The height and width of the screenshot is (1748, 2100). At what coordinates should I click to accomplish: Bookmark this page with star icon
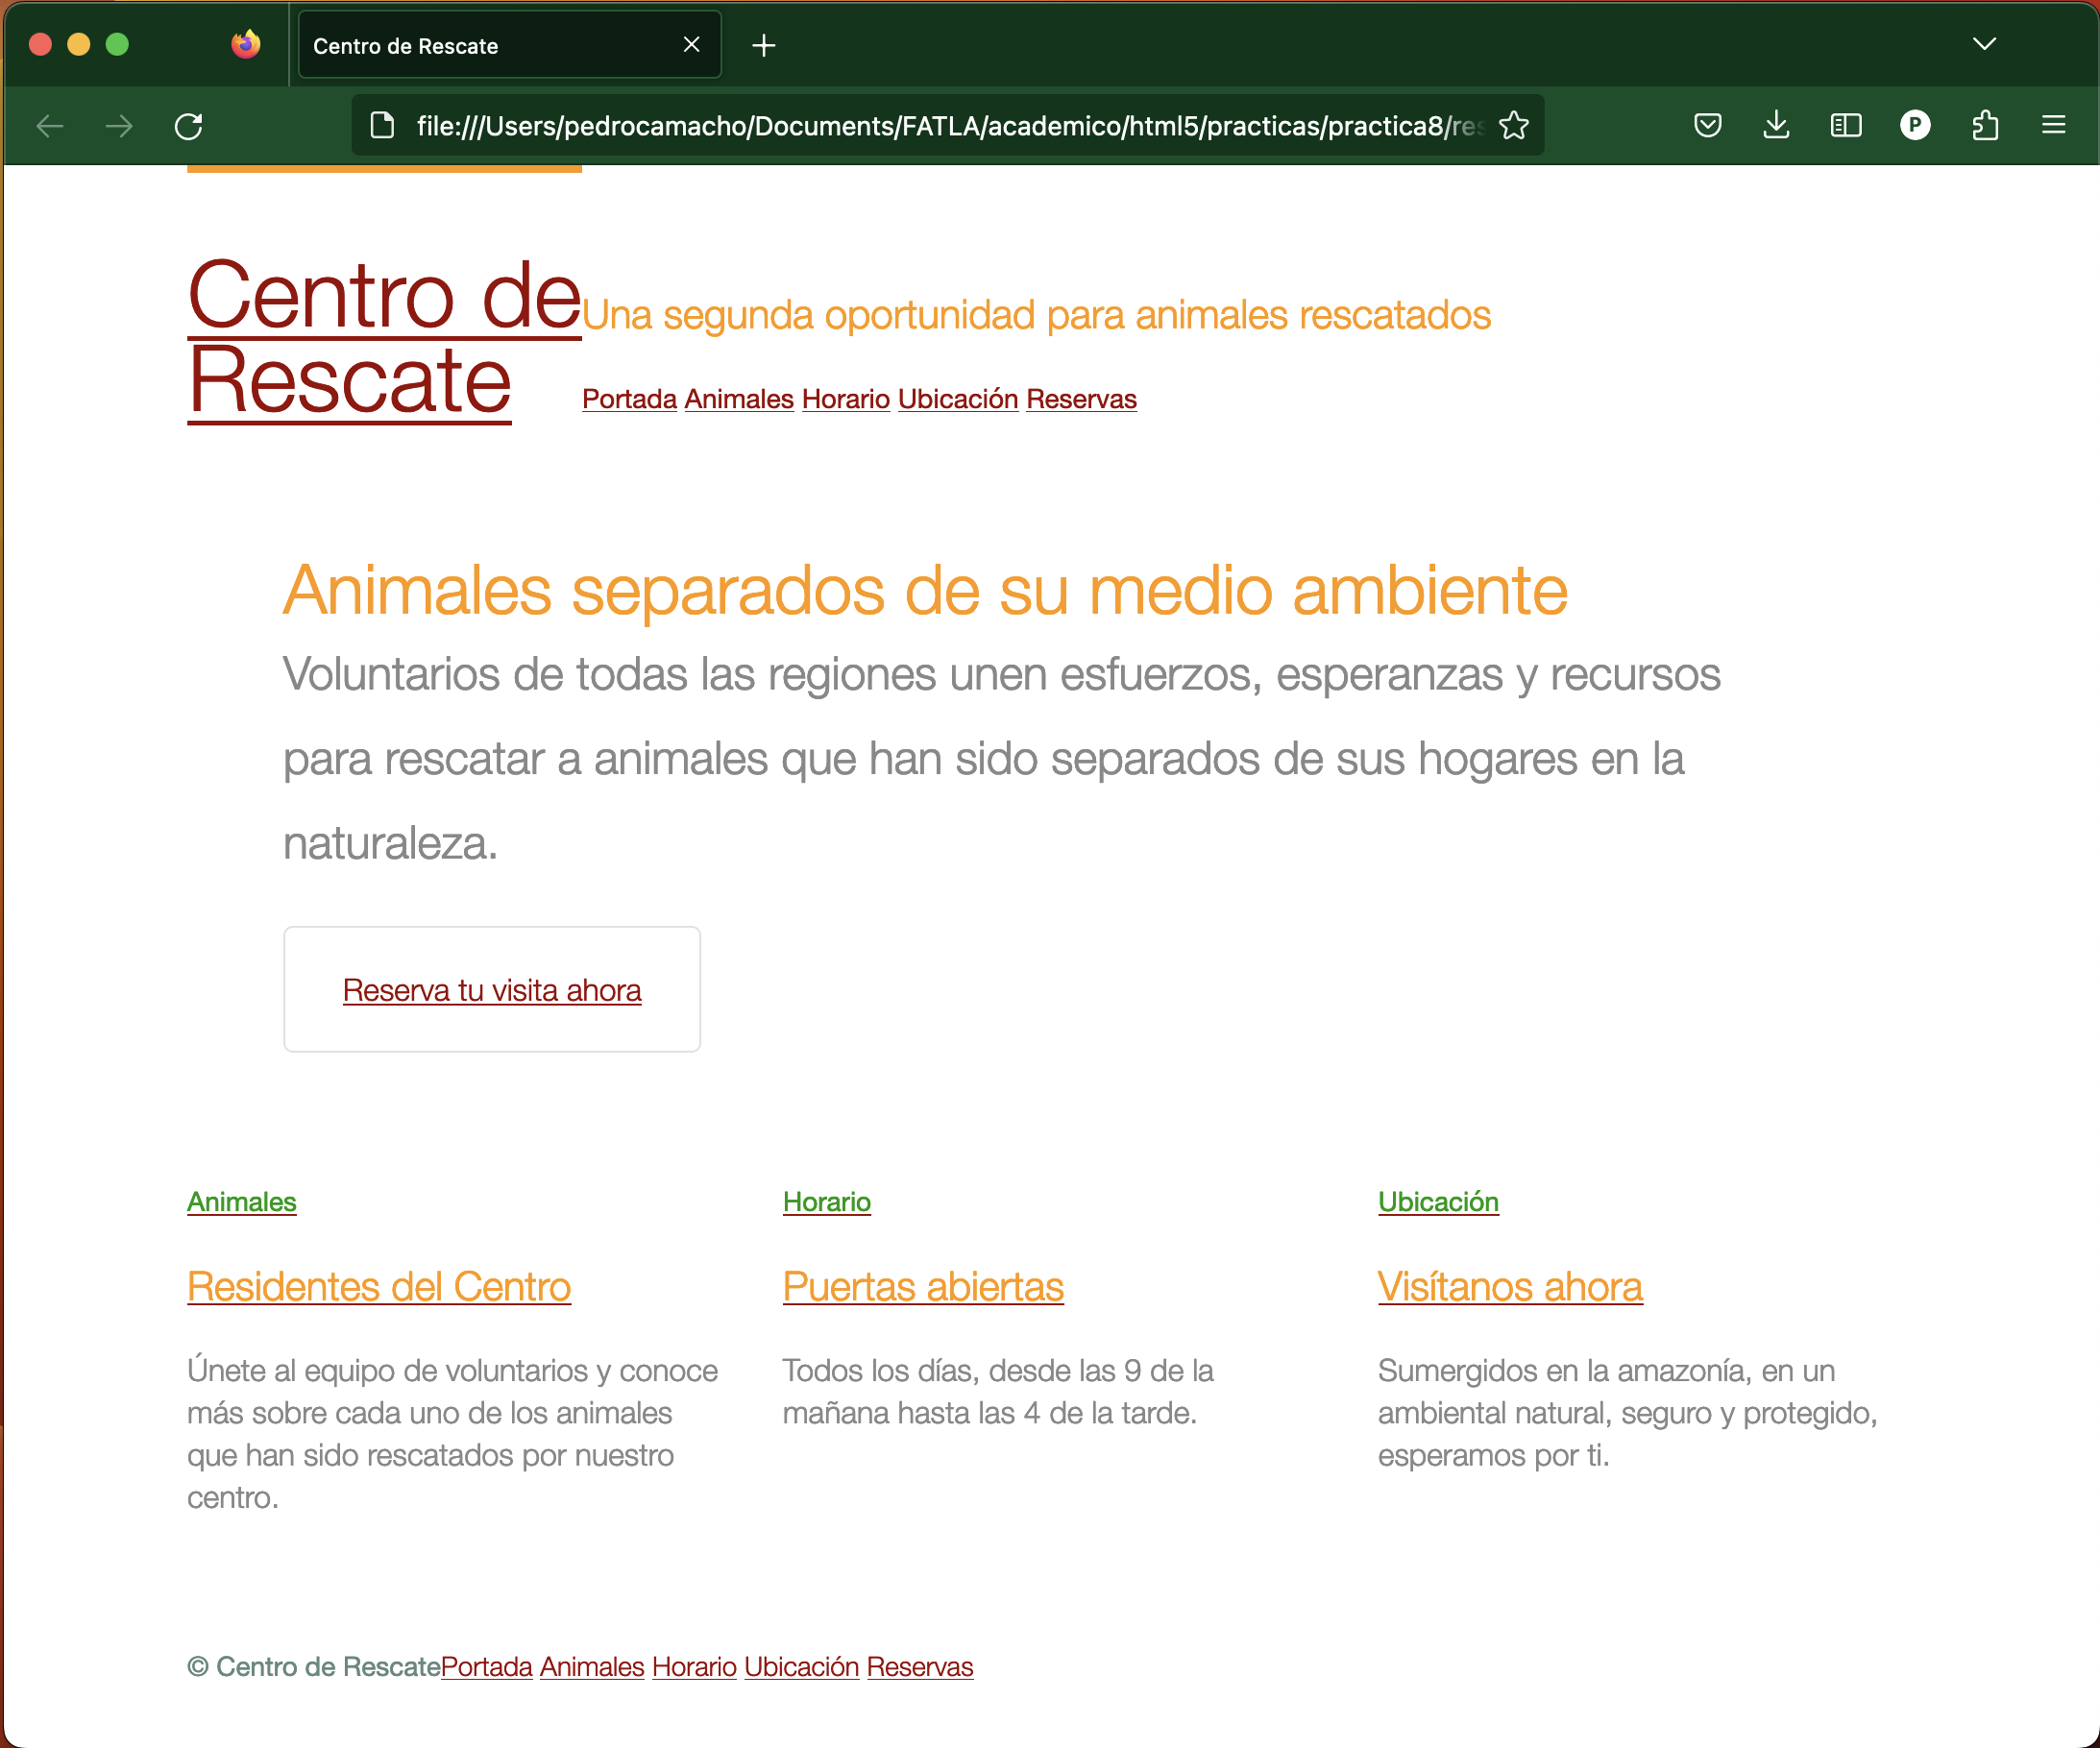[x=1514, y=126]
